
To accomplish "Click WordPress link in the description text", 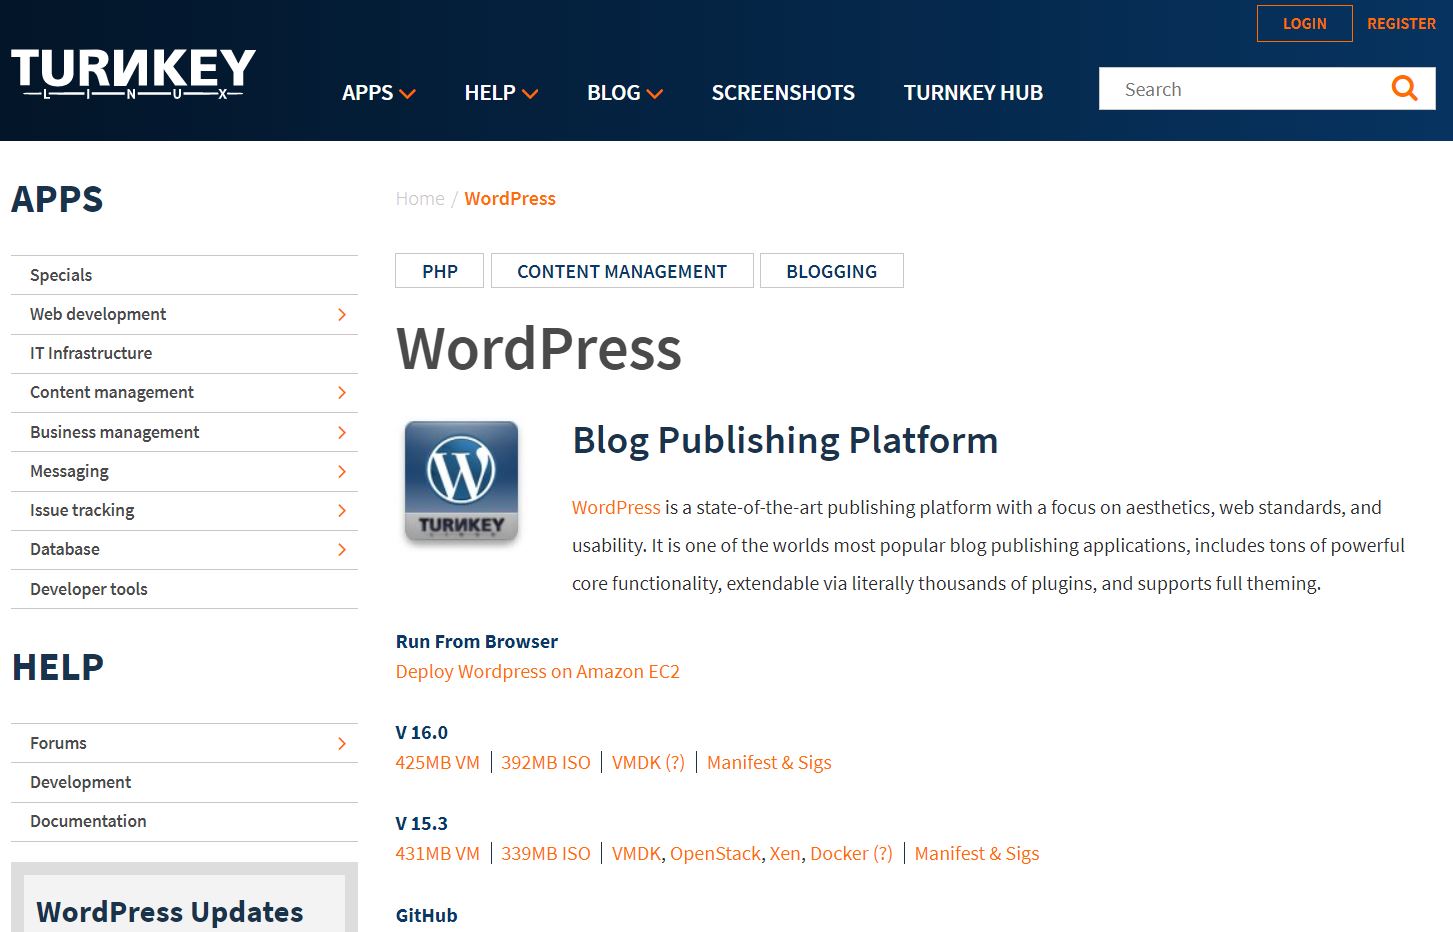I will click(616, 507).
